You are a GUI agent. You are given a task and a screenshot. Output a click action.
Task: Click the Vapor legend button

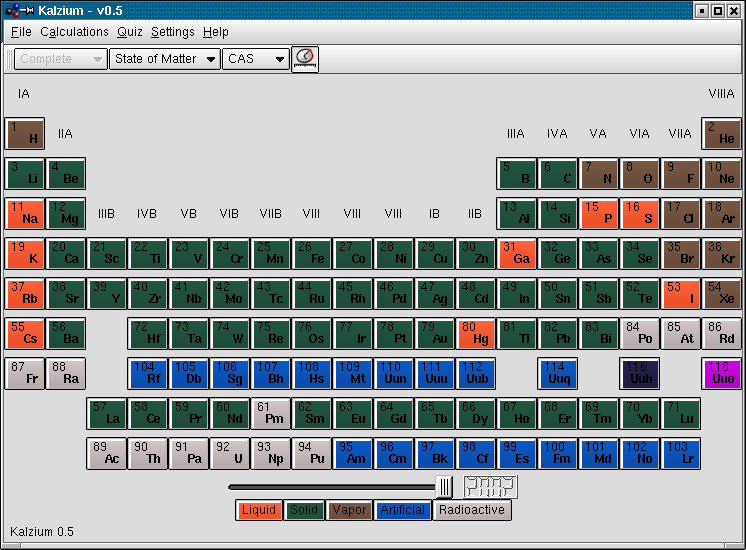click(x=349, y=510)
